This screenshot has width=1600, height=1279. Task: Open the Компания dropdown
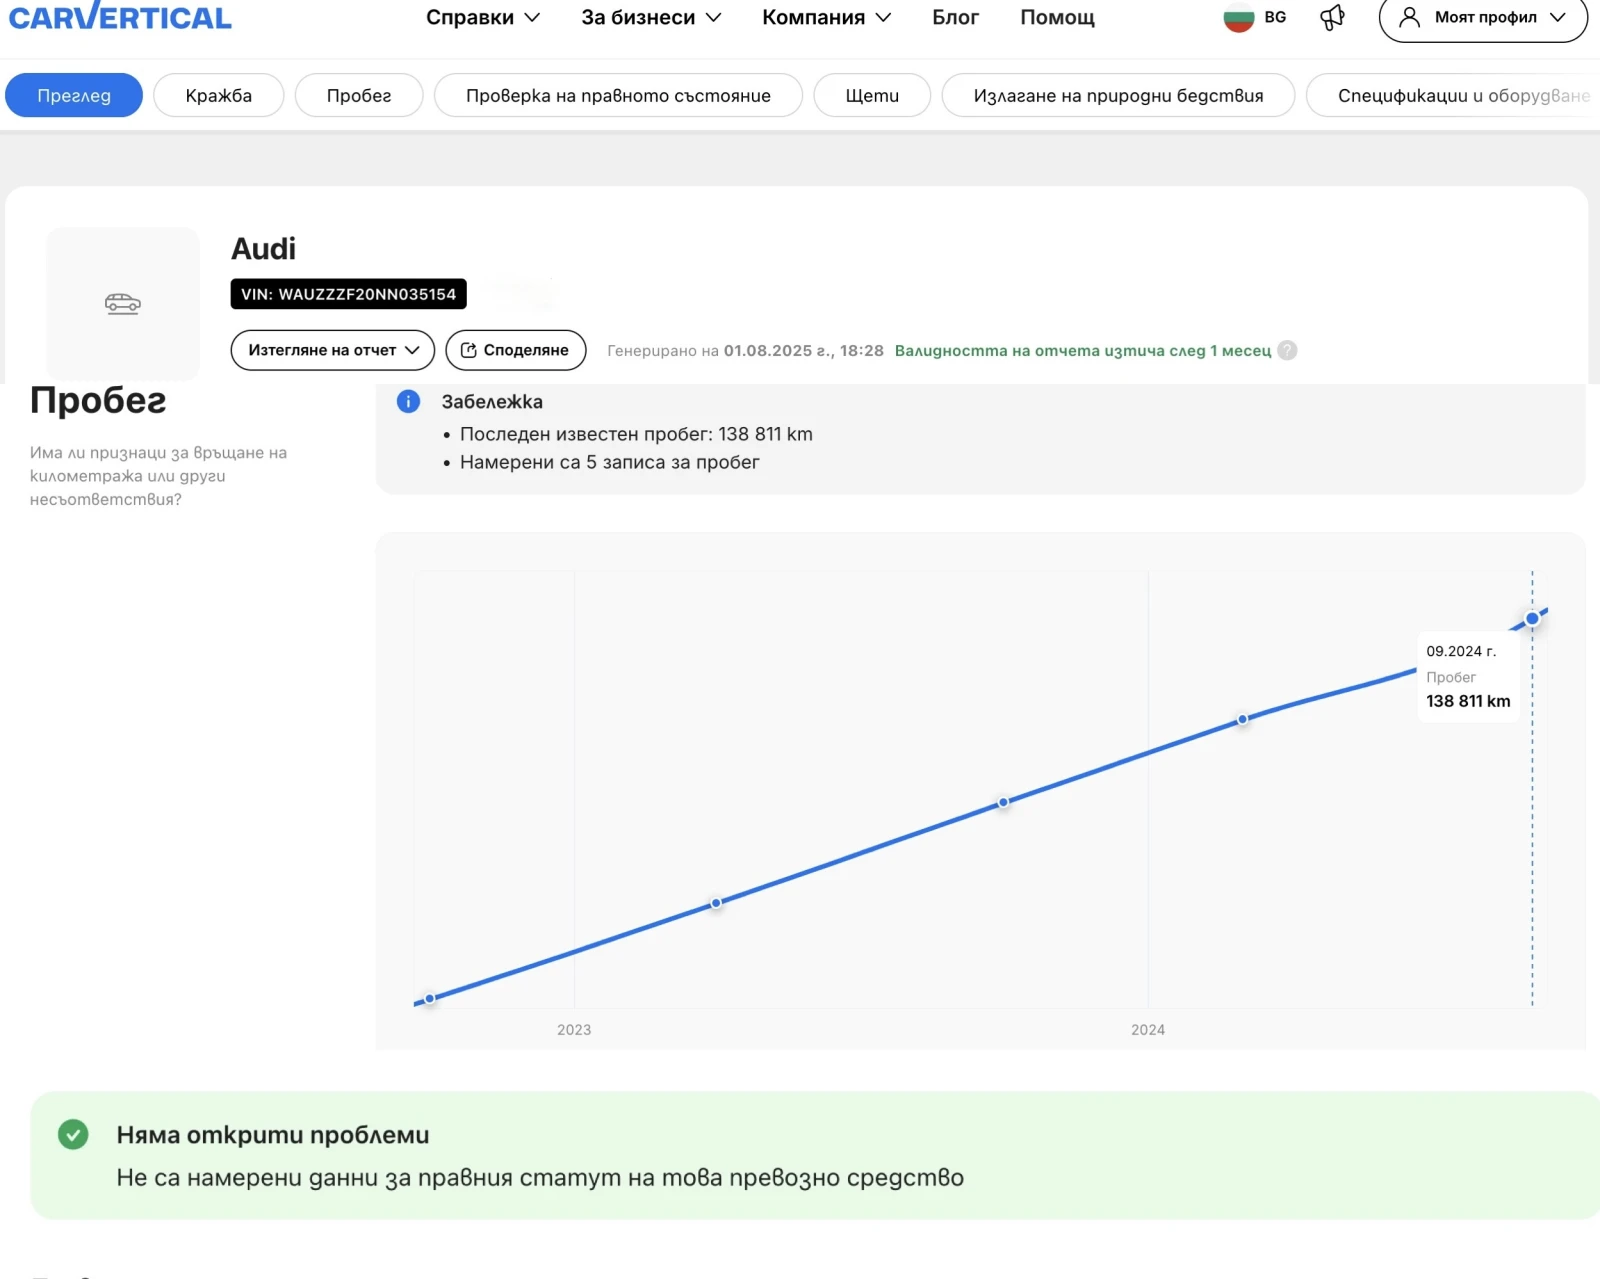pos(826,18)
